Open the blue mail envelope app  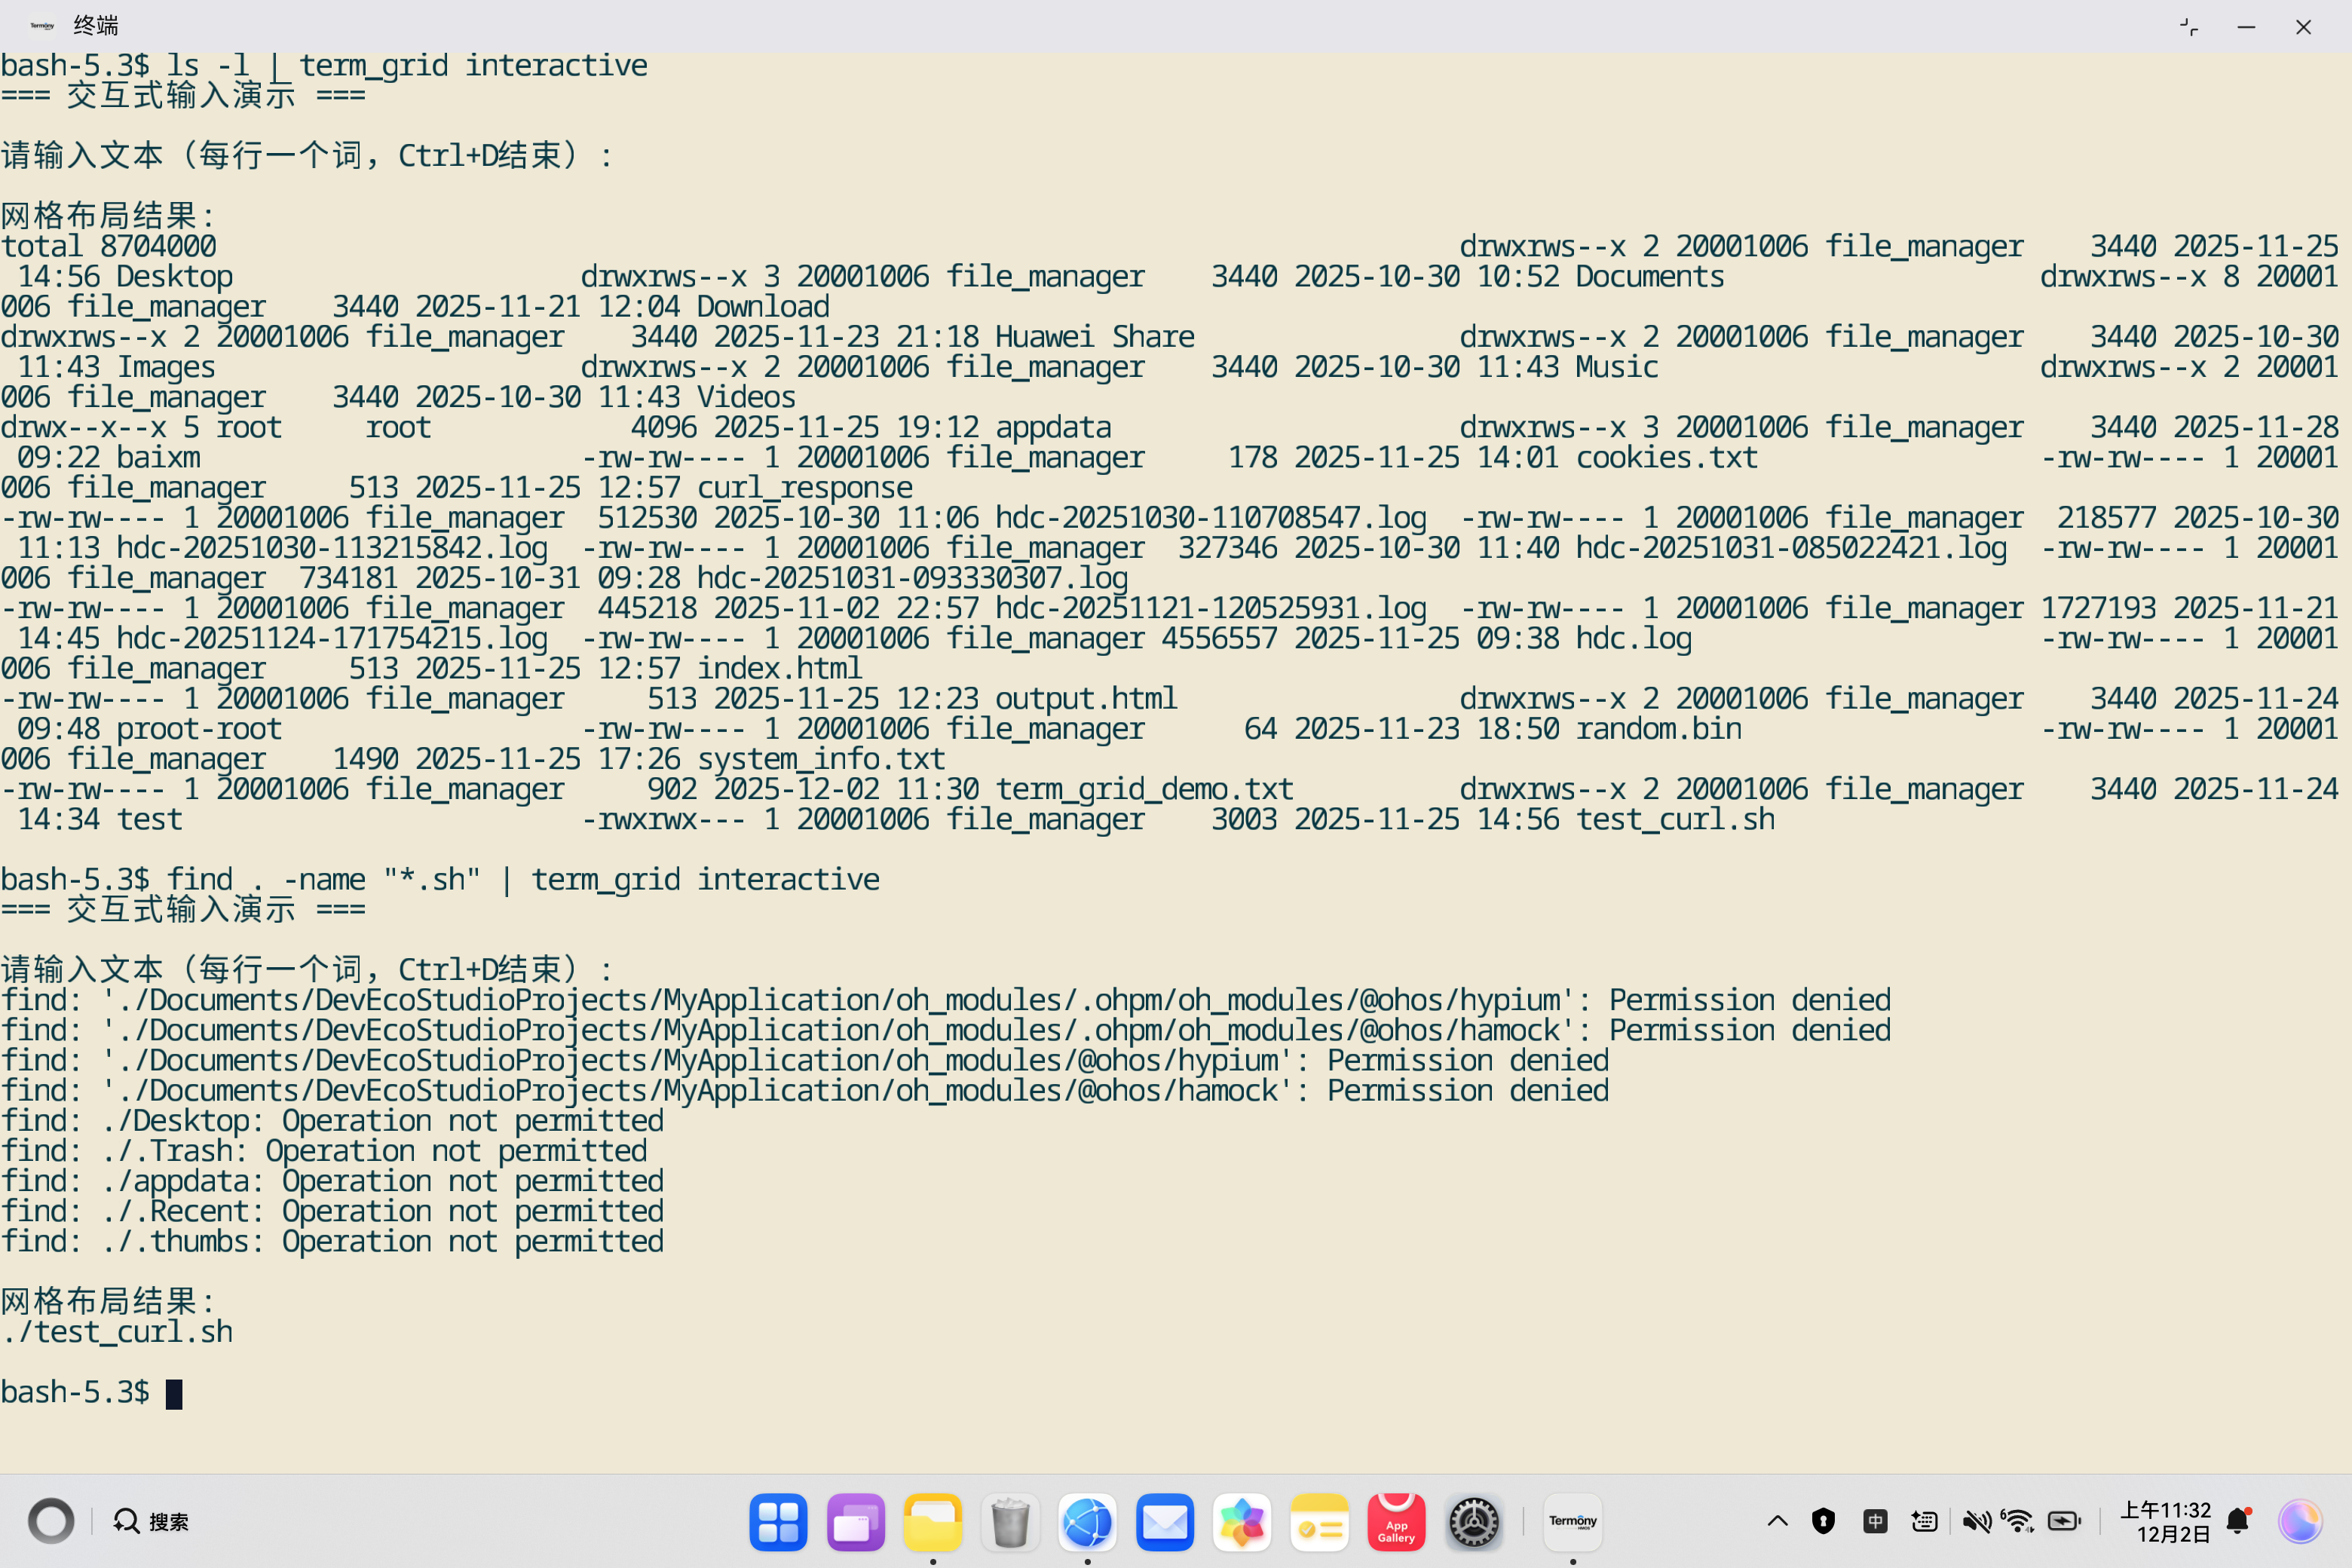(x=1165, y=1521)
